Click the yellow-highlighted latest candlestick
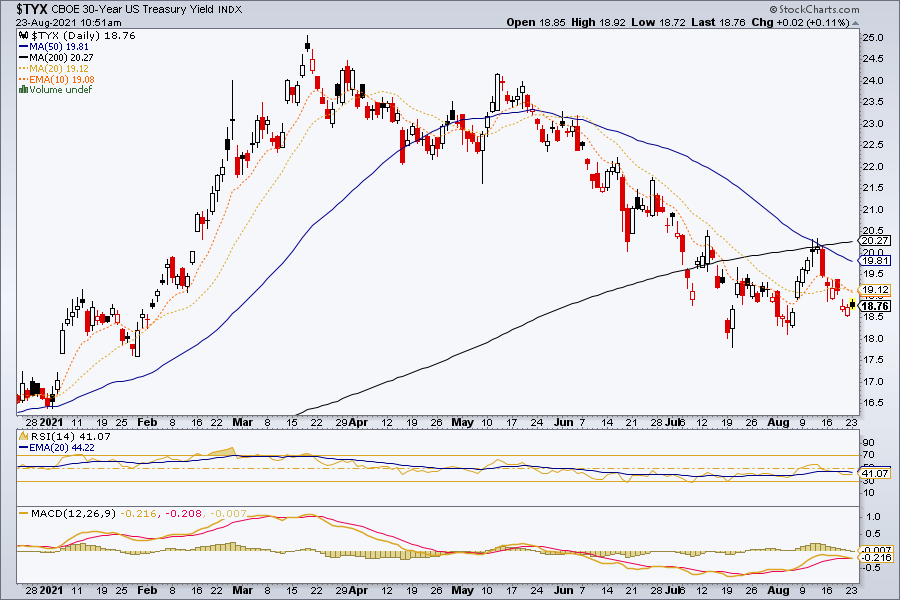The width and height of the screenshot is (900, 600). click(853, 304)
